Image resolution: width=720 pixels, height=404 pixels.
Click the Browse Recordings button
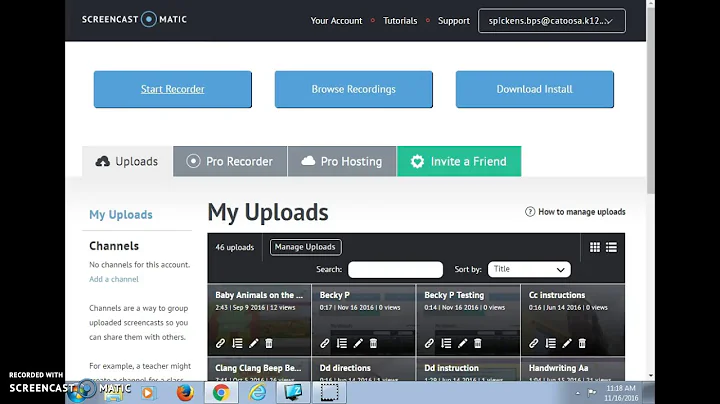click(354, 89)
